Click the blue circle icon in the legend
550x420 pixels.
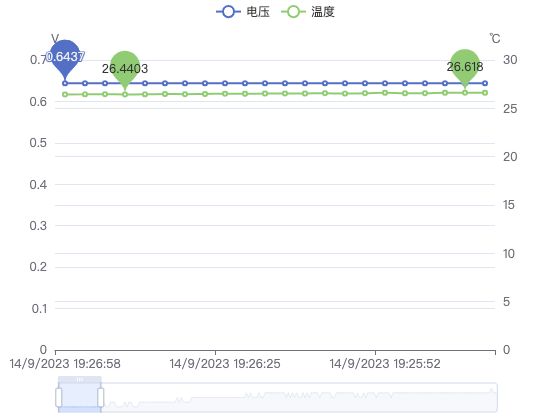(x=228, y=12)
